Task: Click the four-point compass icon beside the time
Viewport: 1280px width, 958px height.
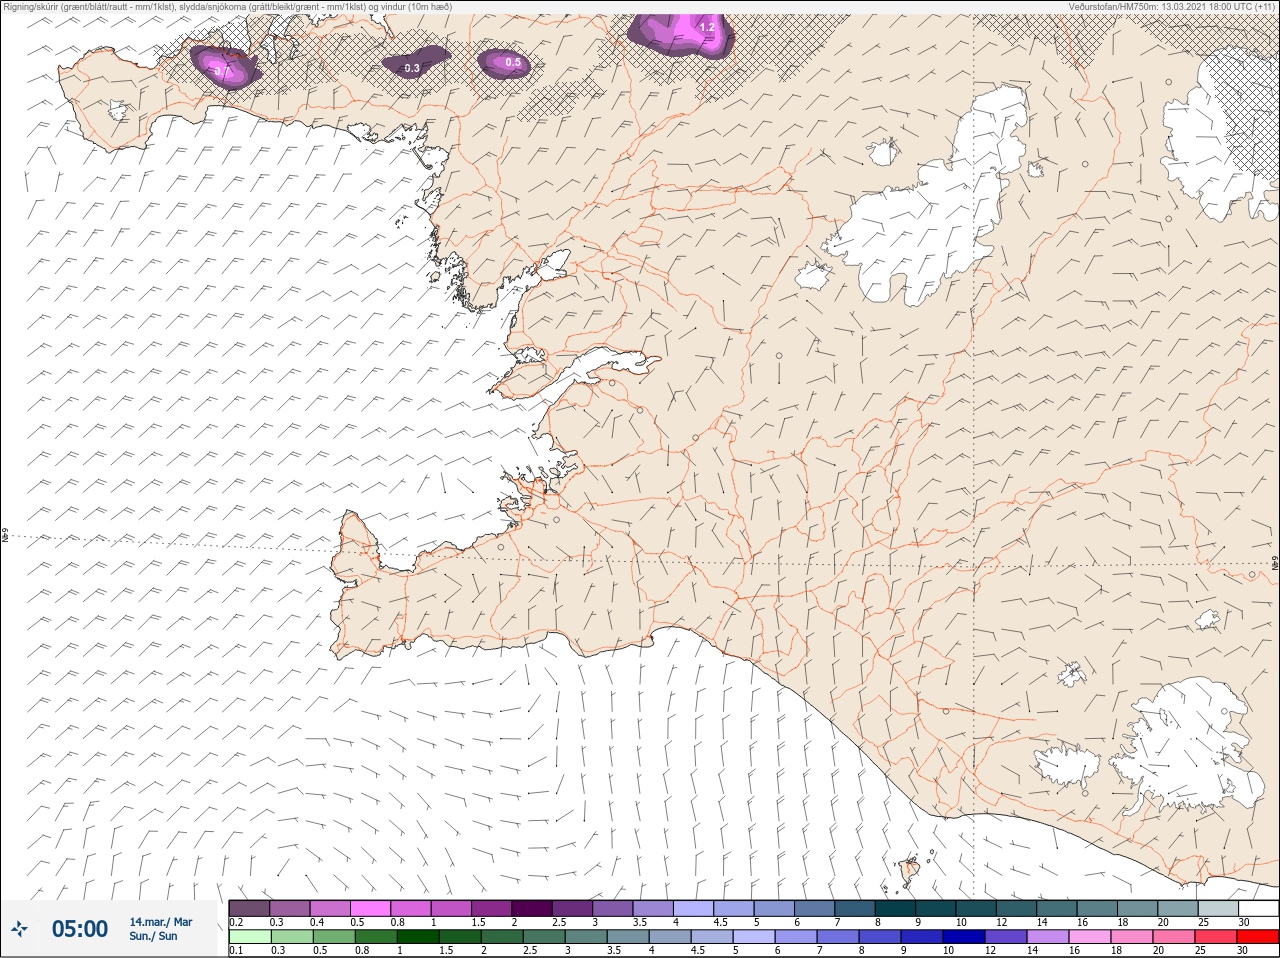Action: coord(19,929)
